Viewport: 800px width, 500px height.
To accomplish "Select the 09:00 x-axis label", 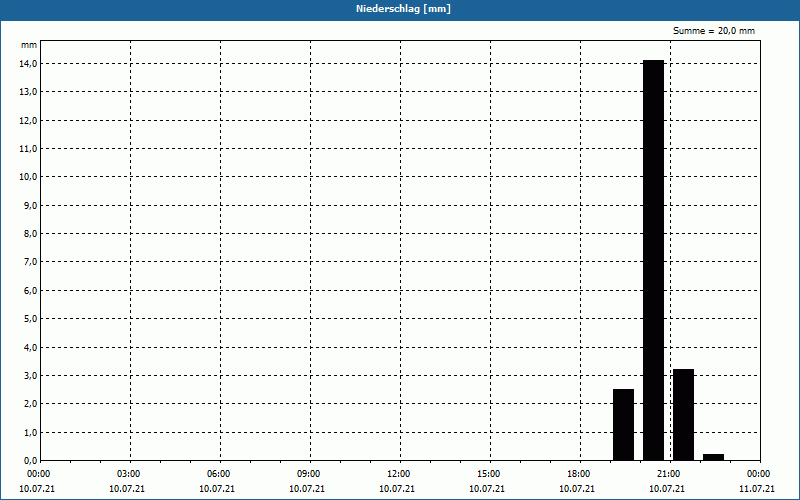I will pyautogui.click(x=308, y=474).
